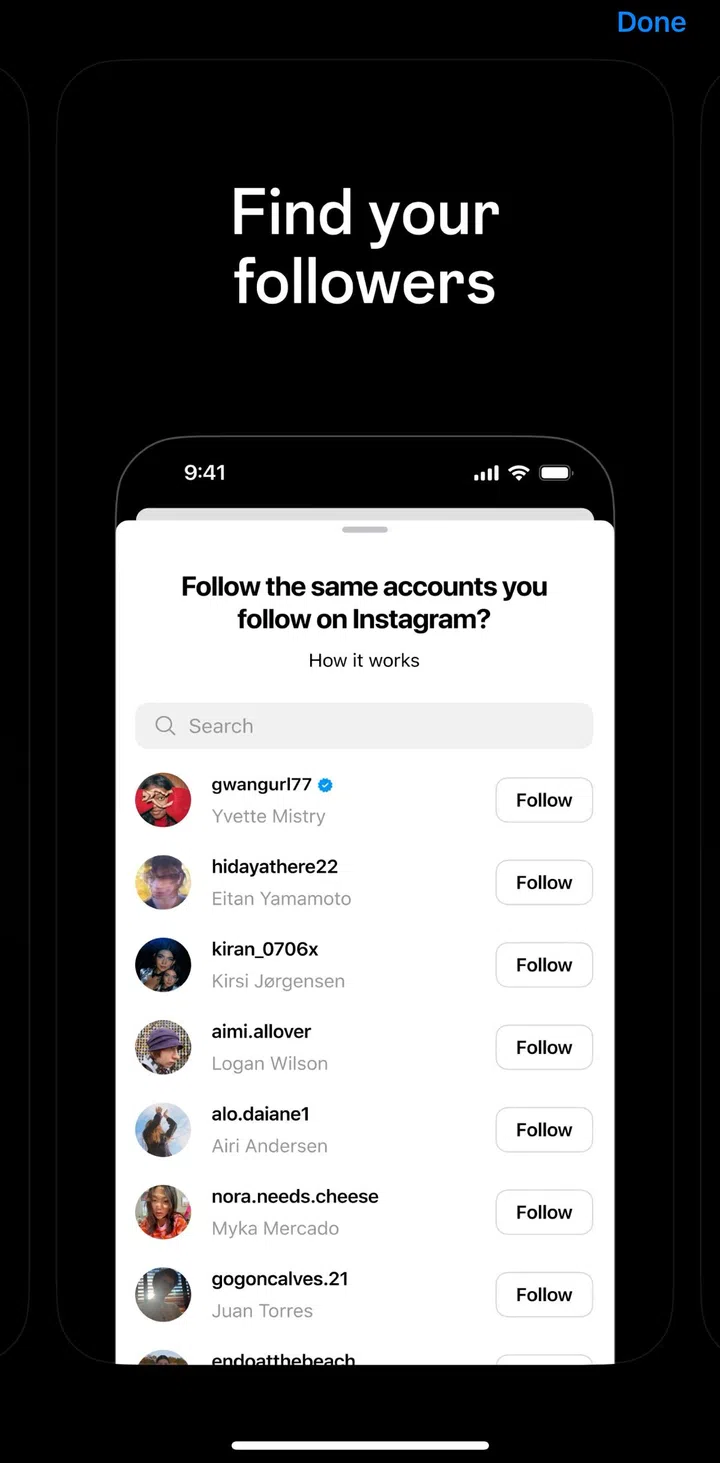The width and height of the screenshot is (720, 1463).
Task: Click the verified badge next to gwangurl77
Action: click(x=326, y=785)
